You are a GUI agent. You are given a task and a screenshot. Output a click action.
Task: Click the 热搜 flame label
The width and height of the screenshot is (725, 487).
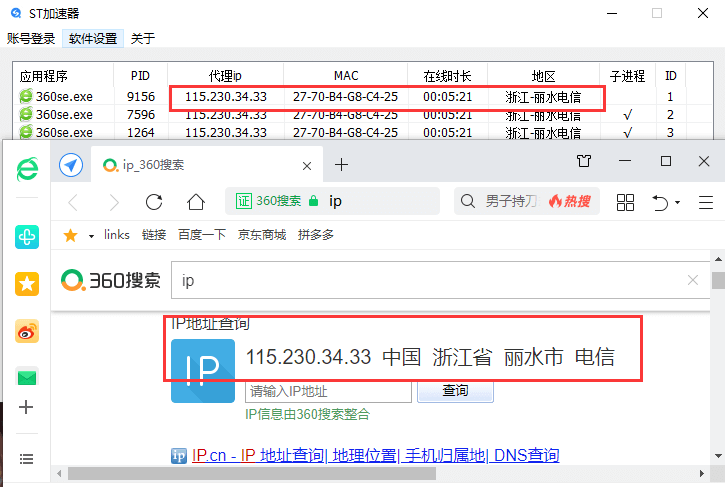tap(570, 201)
